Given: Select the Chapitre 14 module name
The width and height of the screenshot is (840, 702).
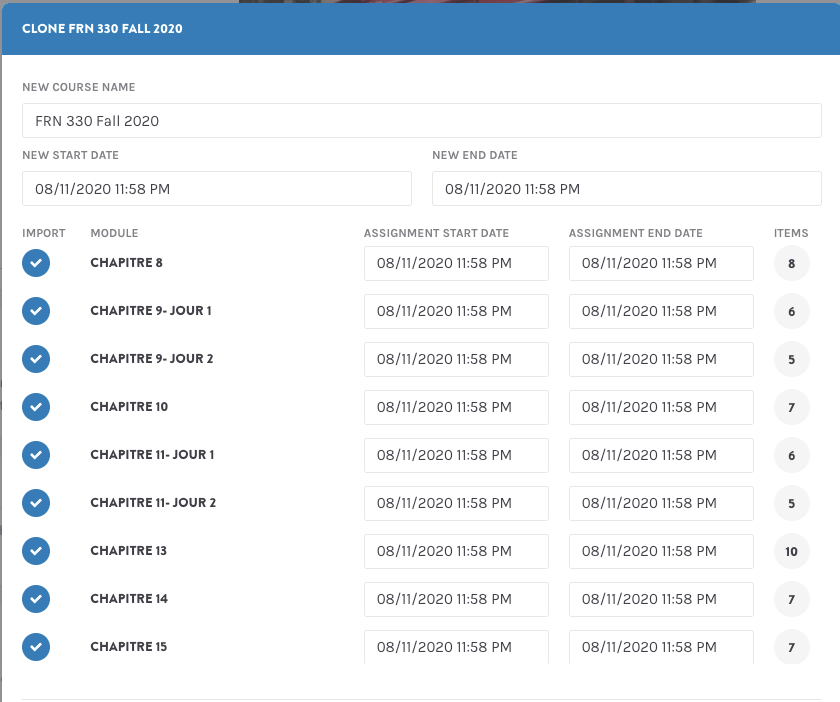Looking at the screenshot, I should click(x=129, y=599).
